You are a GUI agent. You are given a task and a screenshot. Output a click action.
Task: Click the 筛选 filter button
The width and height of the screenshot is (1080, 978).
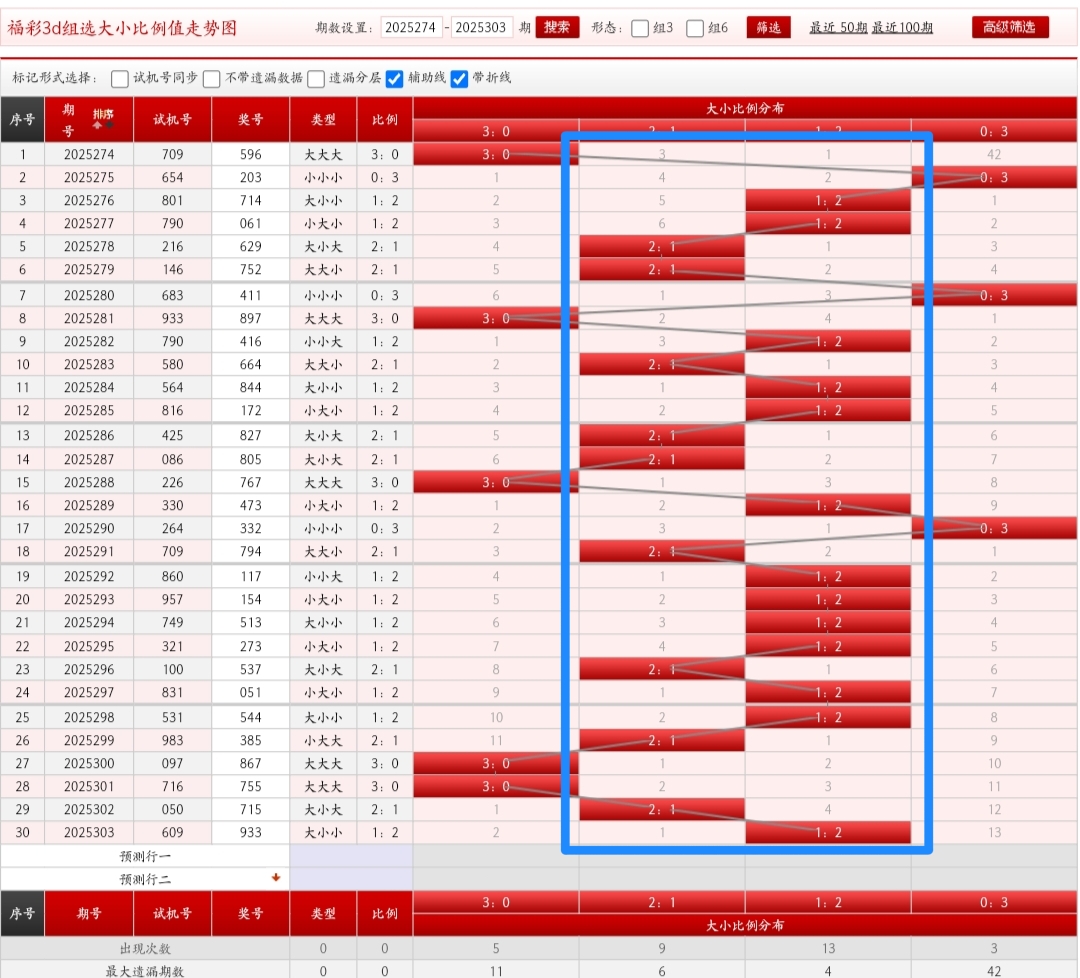[768, 27]
